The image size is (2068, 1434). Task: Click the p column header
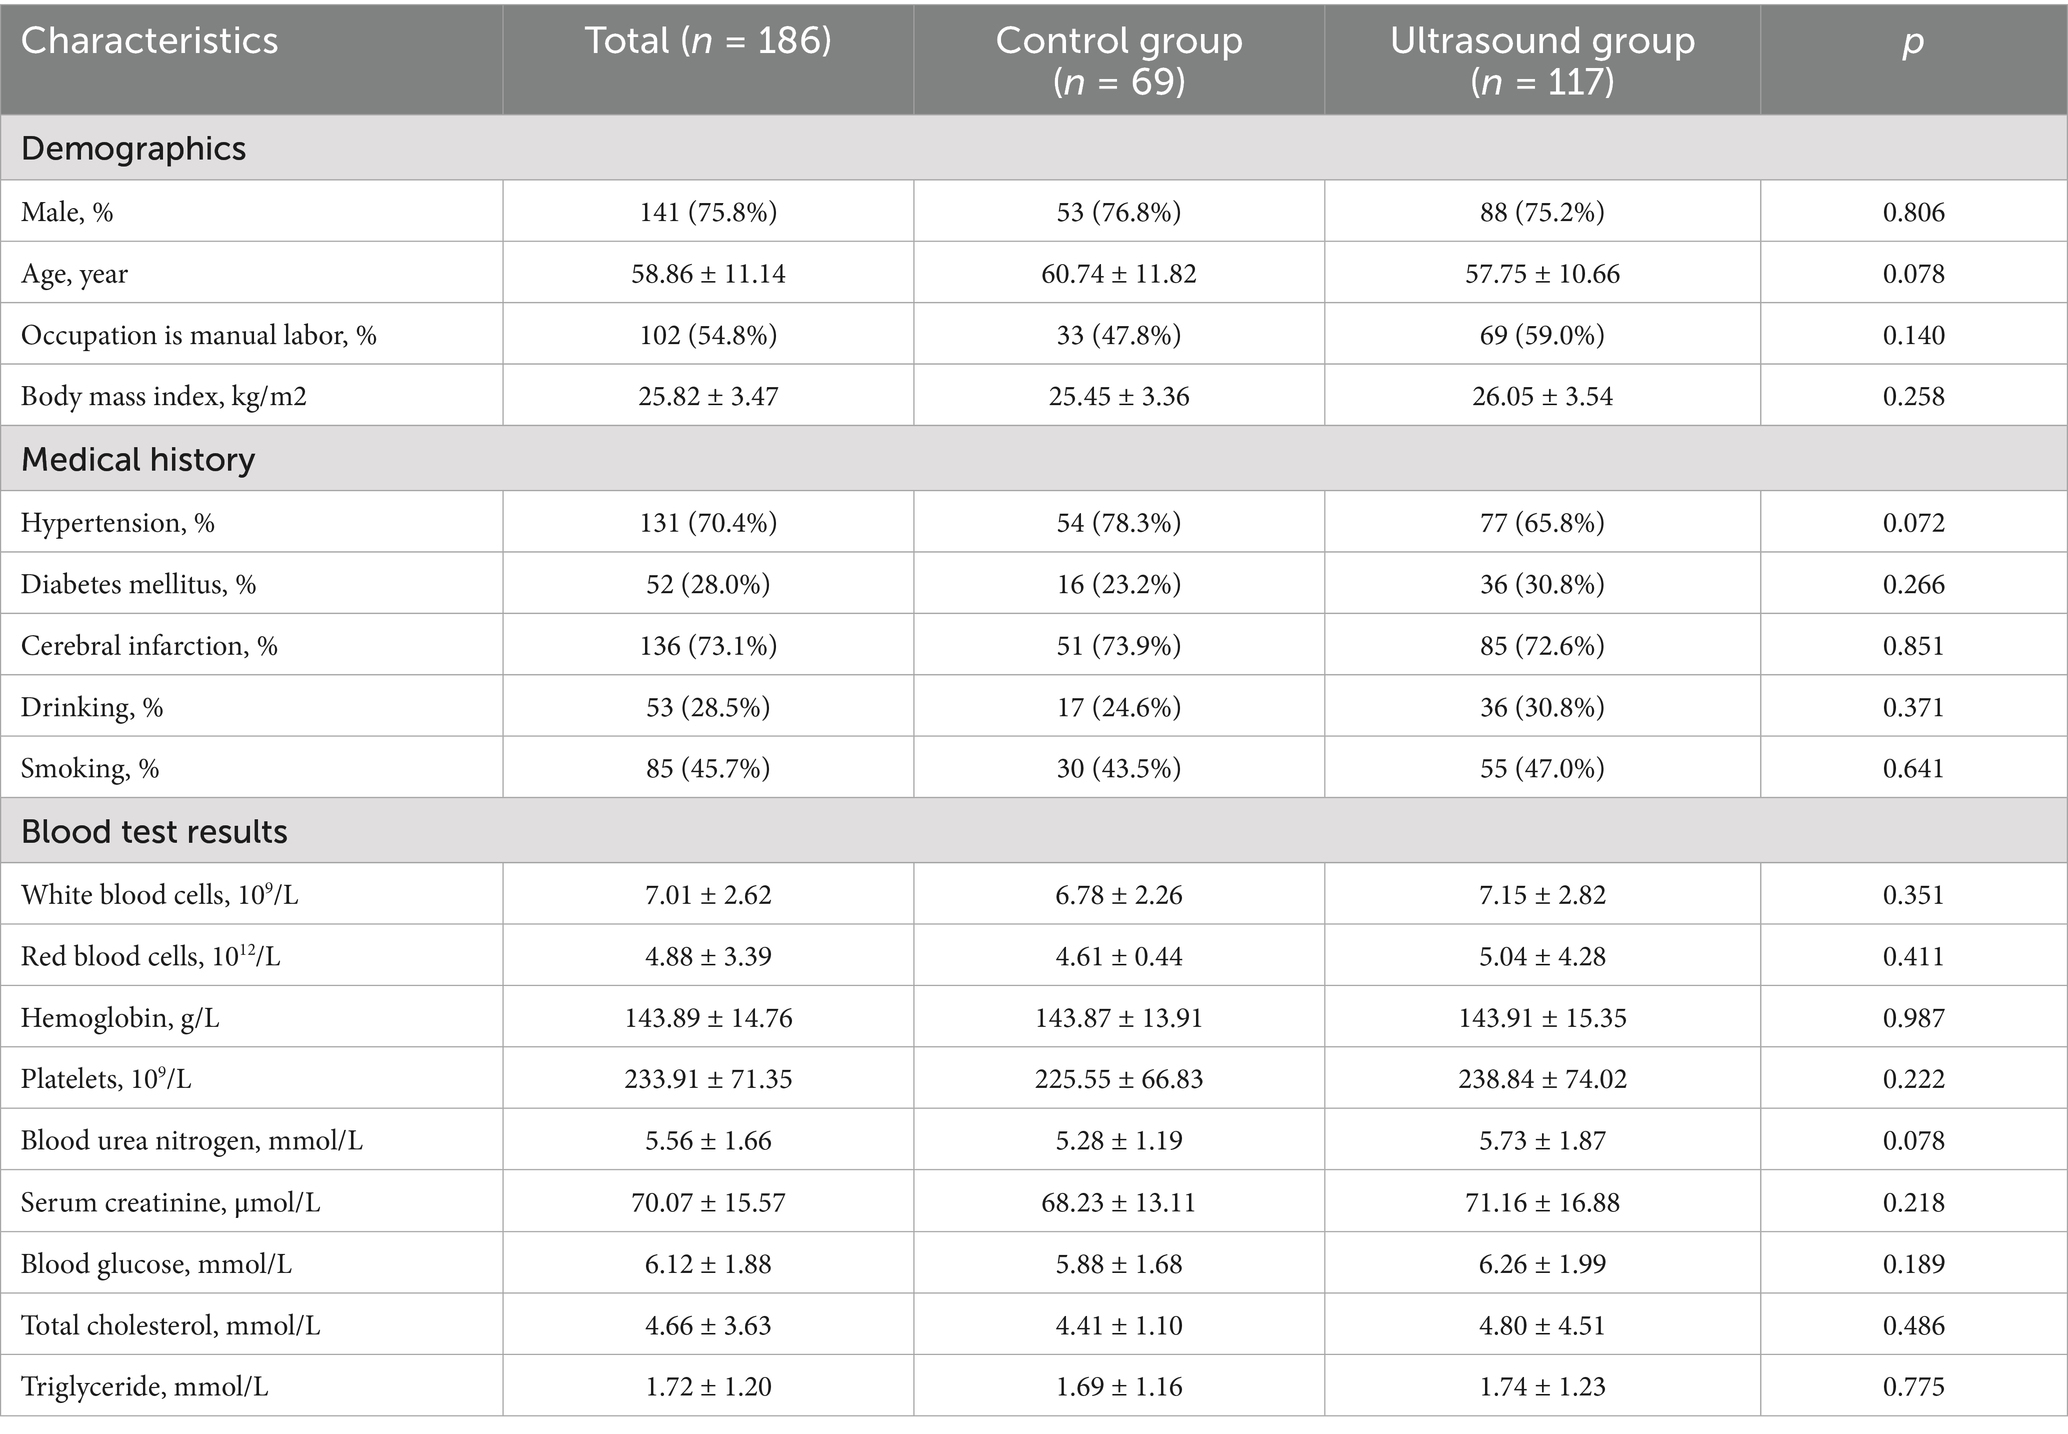[x=1912, y=41]
